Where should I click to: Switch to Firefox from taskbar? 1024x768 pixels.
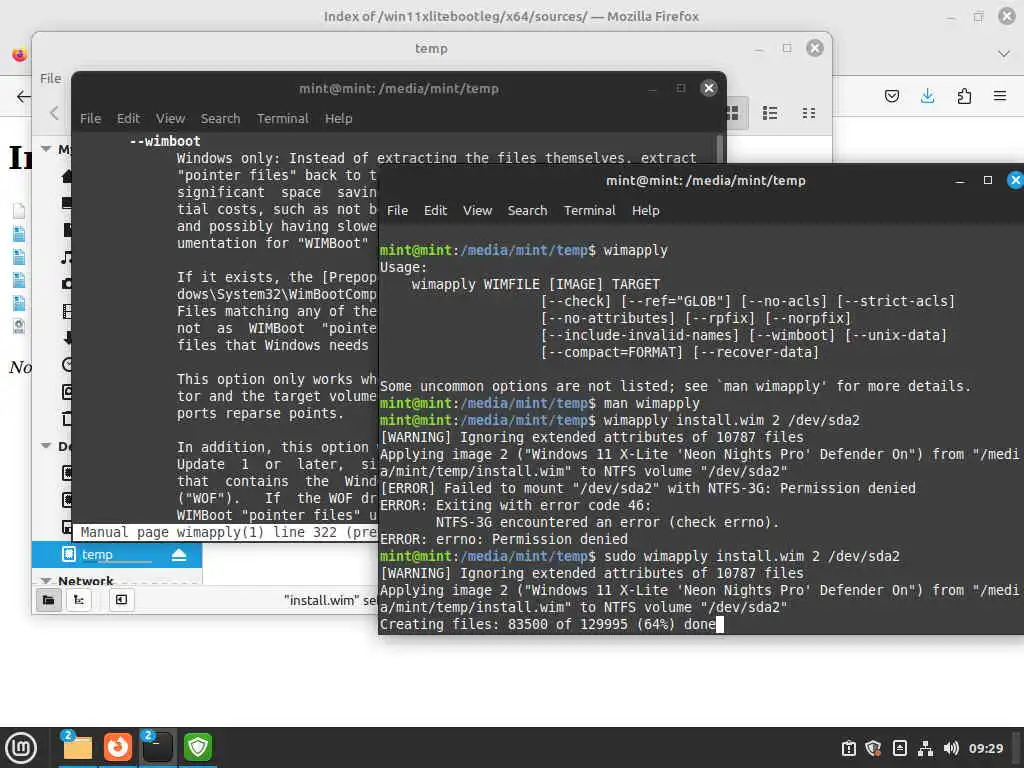[118, 748]
